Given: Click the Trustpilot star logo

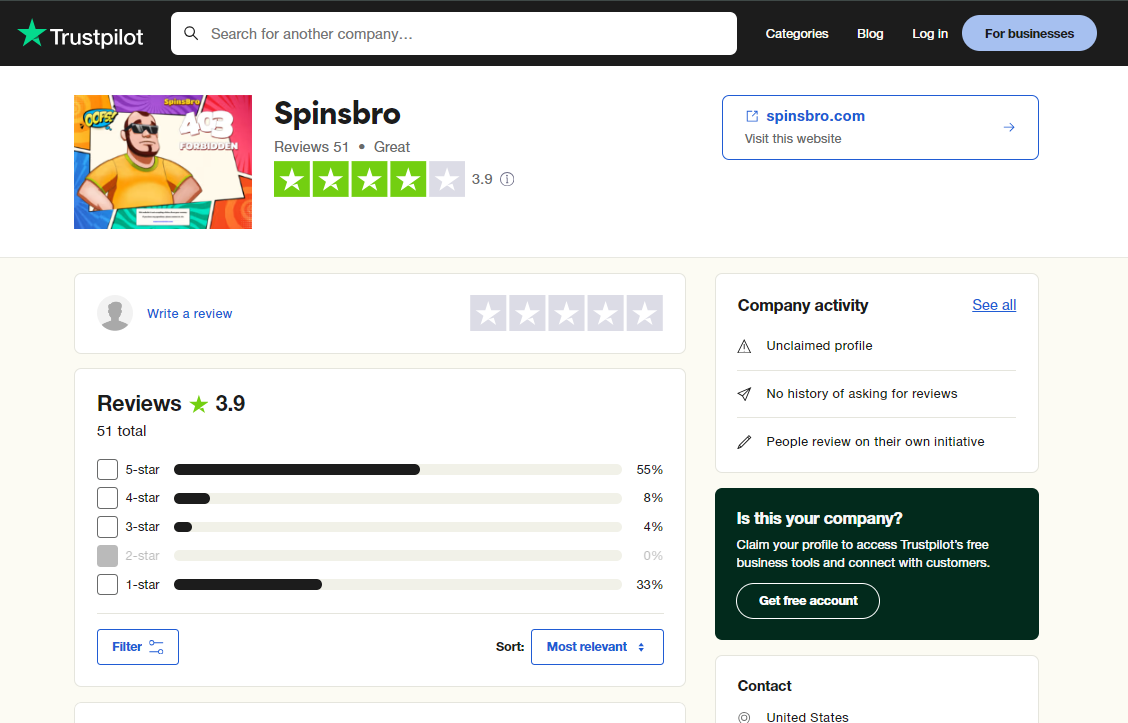Looking at the screenshot, I should [x=33, y=33].
